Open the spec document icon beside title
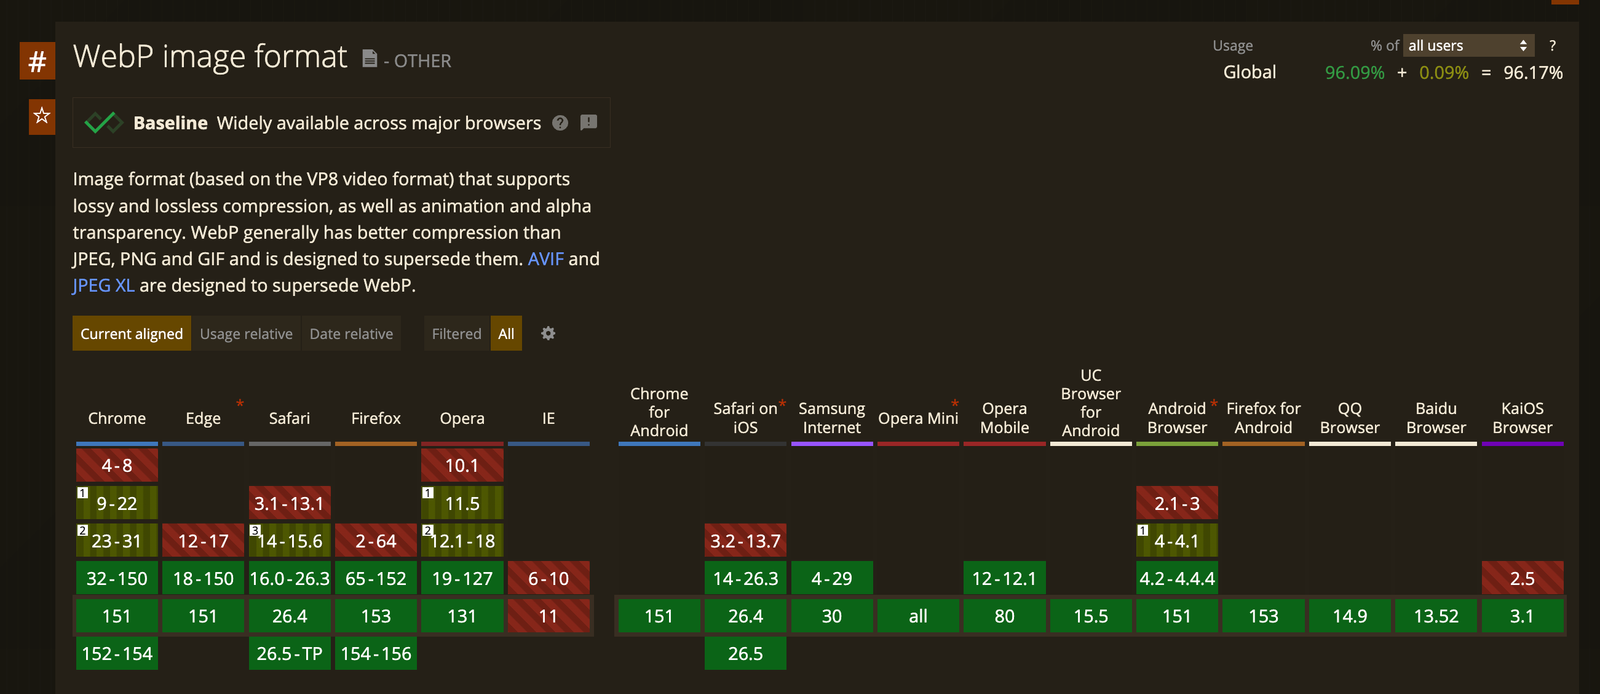Screen dimensions: 1600x694 click(x=369, y=59)
